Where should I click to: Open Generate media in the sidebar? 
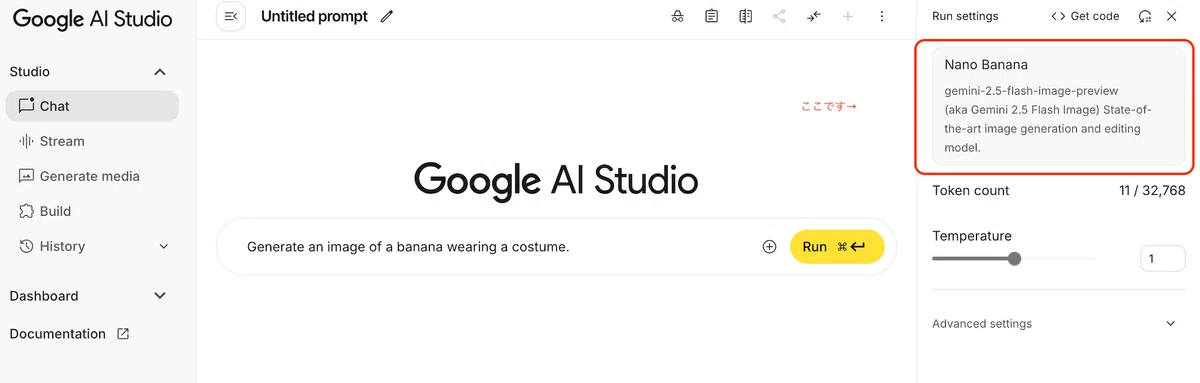coord(92,176)
